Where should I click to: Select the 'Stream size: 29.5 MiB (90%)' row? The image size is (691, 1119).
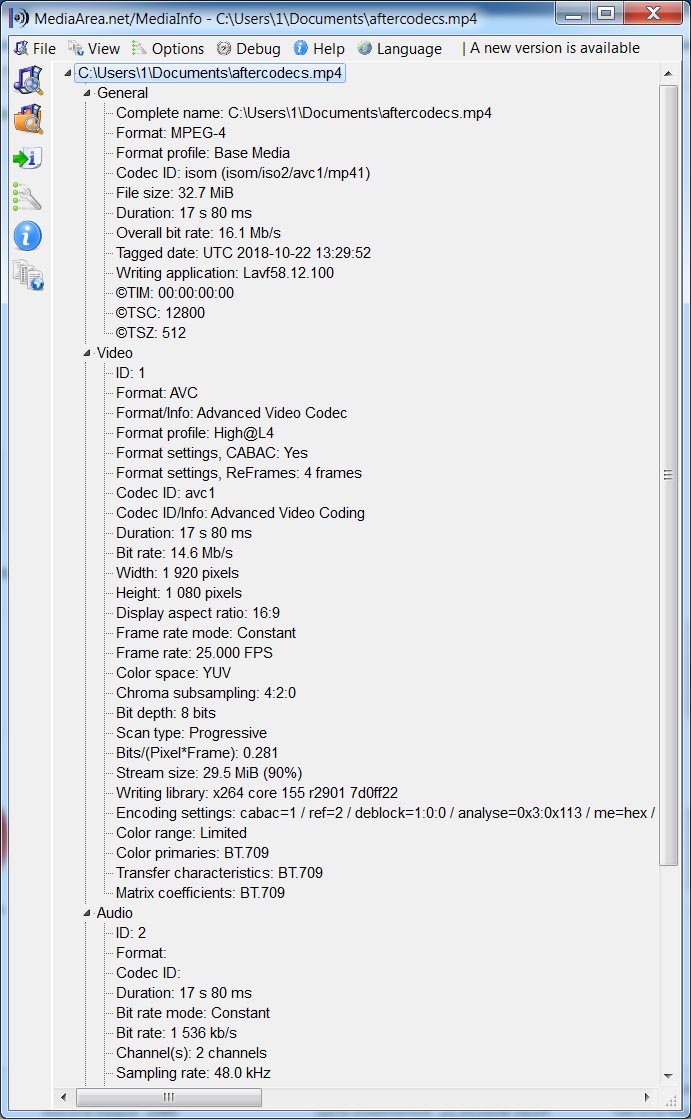coord(208,772)
